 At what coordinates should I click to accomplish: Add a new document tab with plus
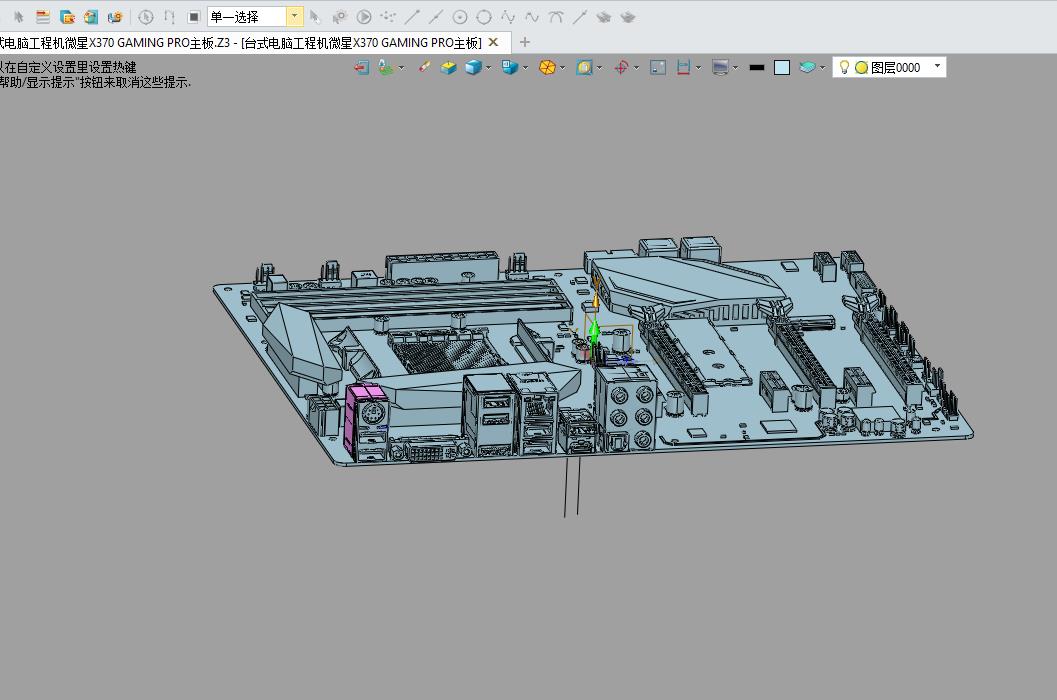click(524, 42)
